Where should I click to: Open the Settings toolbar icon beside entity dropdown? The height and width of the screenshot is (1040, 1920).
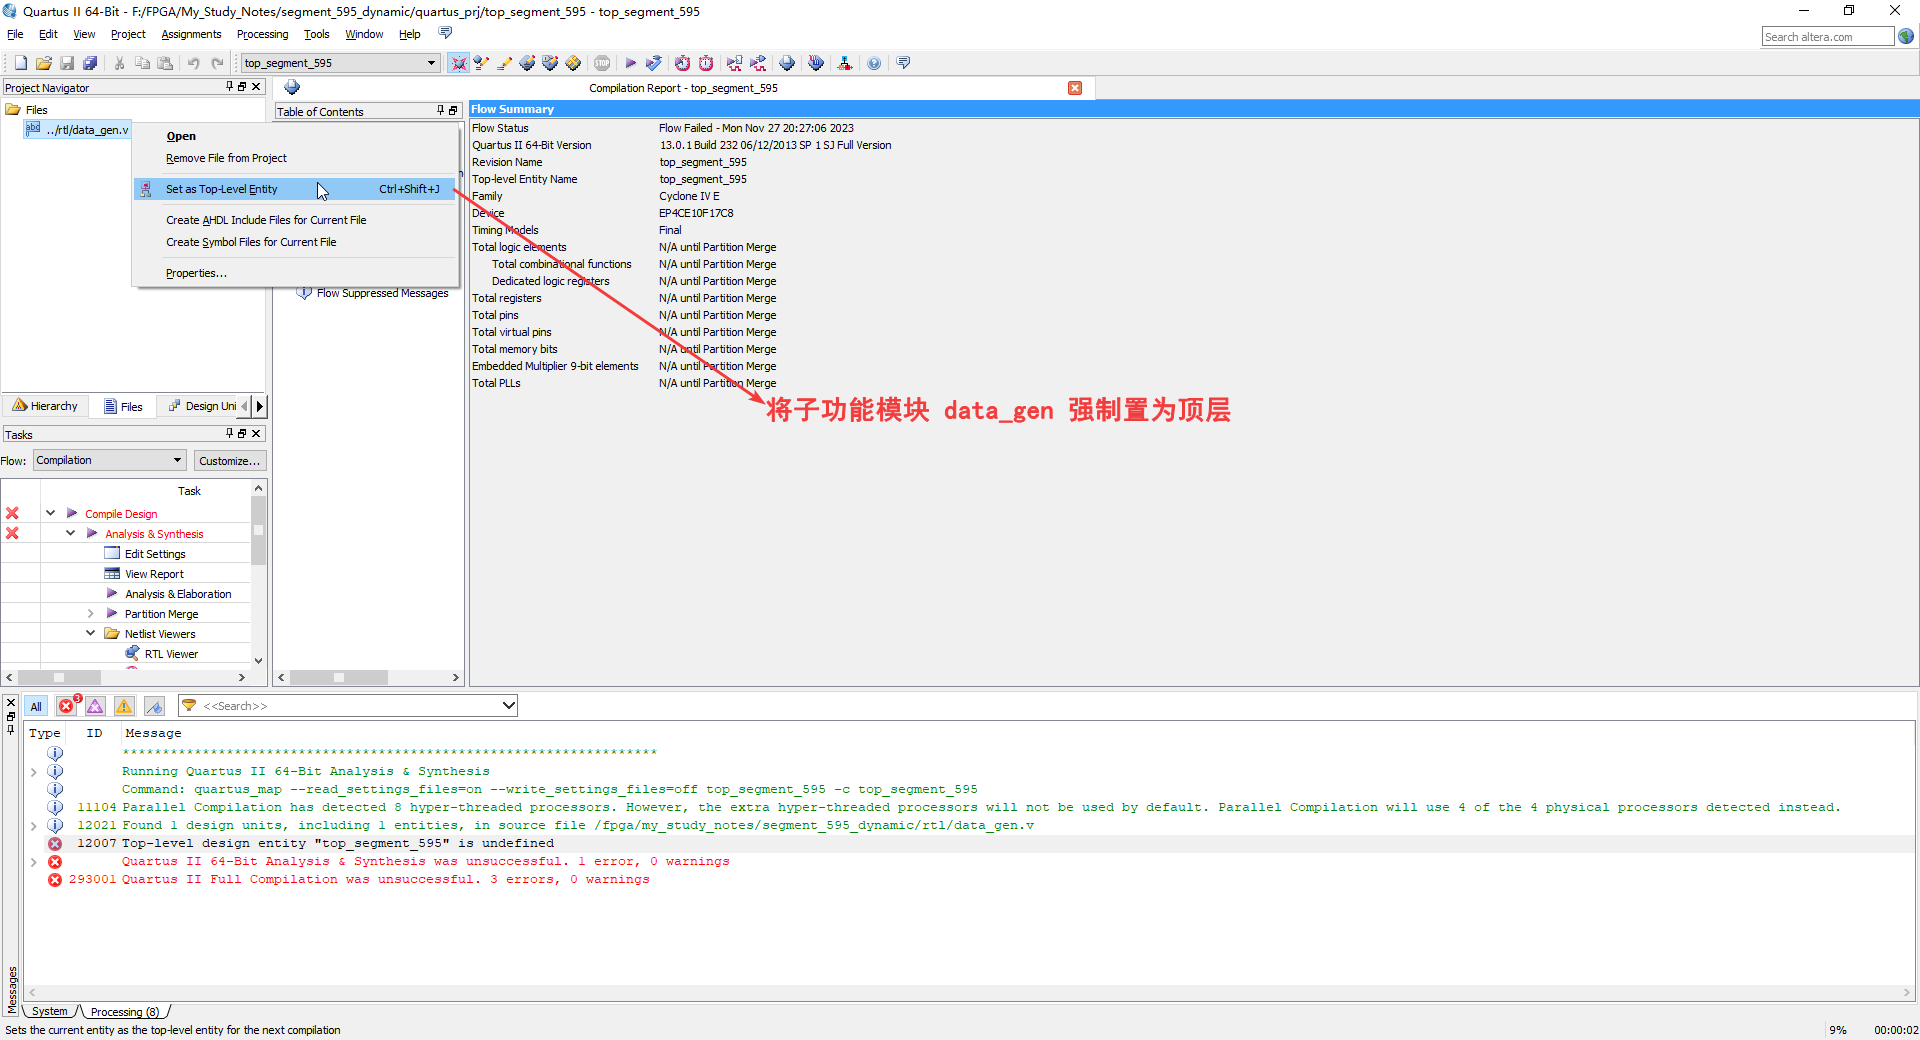click(459, 63)
